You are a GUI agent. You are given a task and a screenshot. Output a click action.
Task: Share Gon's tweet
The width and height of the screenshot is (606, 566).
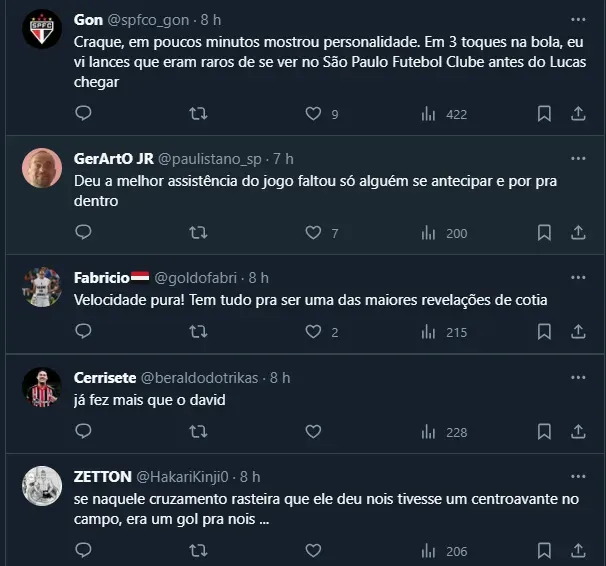click(x=578, y=114)
